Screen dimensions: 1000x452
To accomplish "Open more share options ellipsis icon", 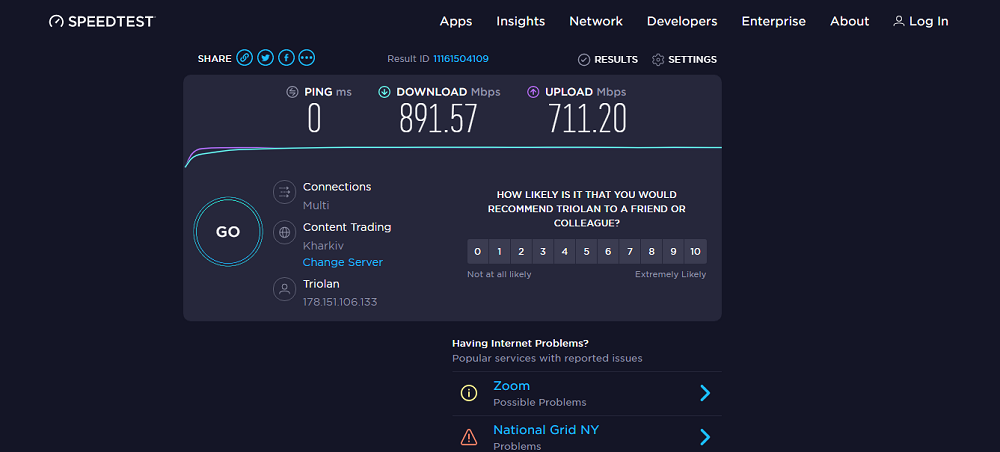I will point(307,58).
